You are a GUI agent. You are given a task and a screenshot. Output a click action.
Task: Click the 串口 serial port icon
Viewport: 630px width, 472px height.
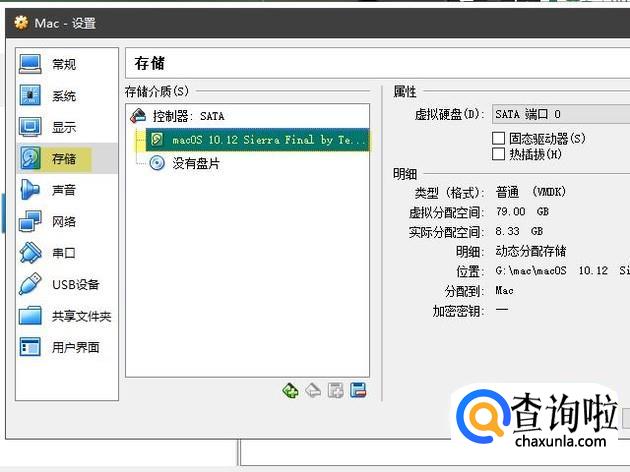(30, 253)
